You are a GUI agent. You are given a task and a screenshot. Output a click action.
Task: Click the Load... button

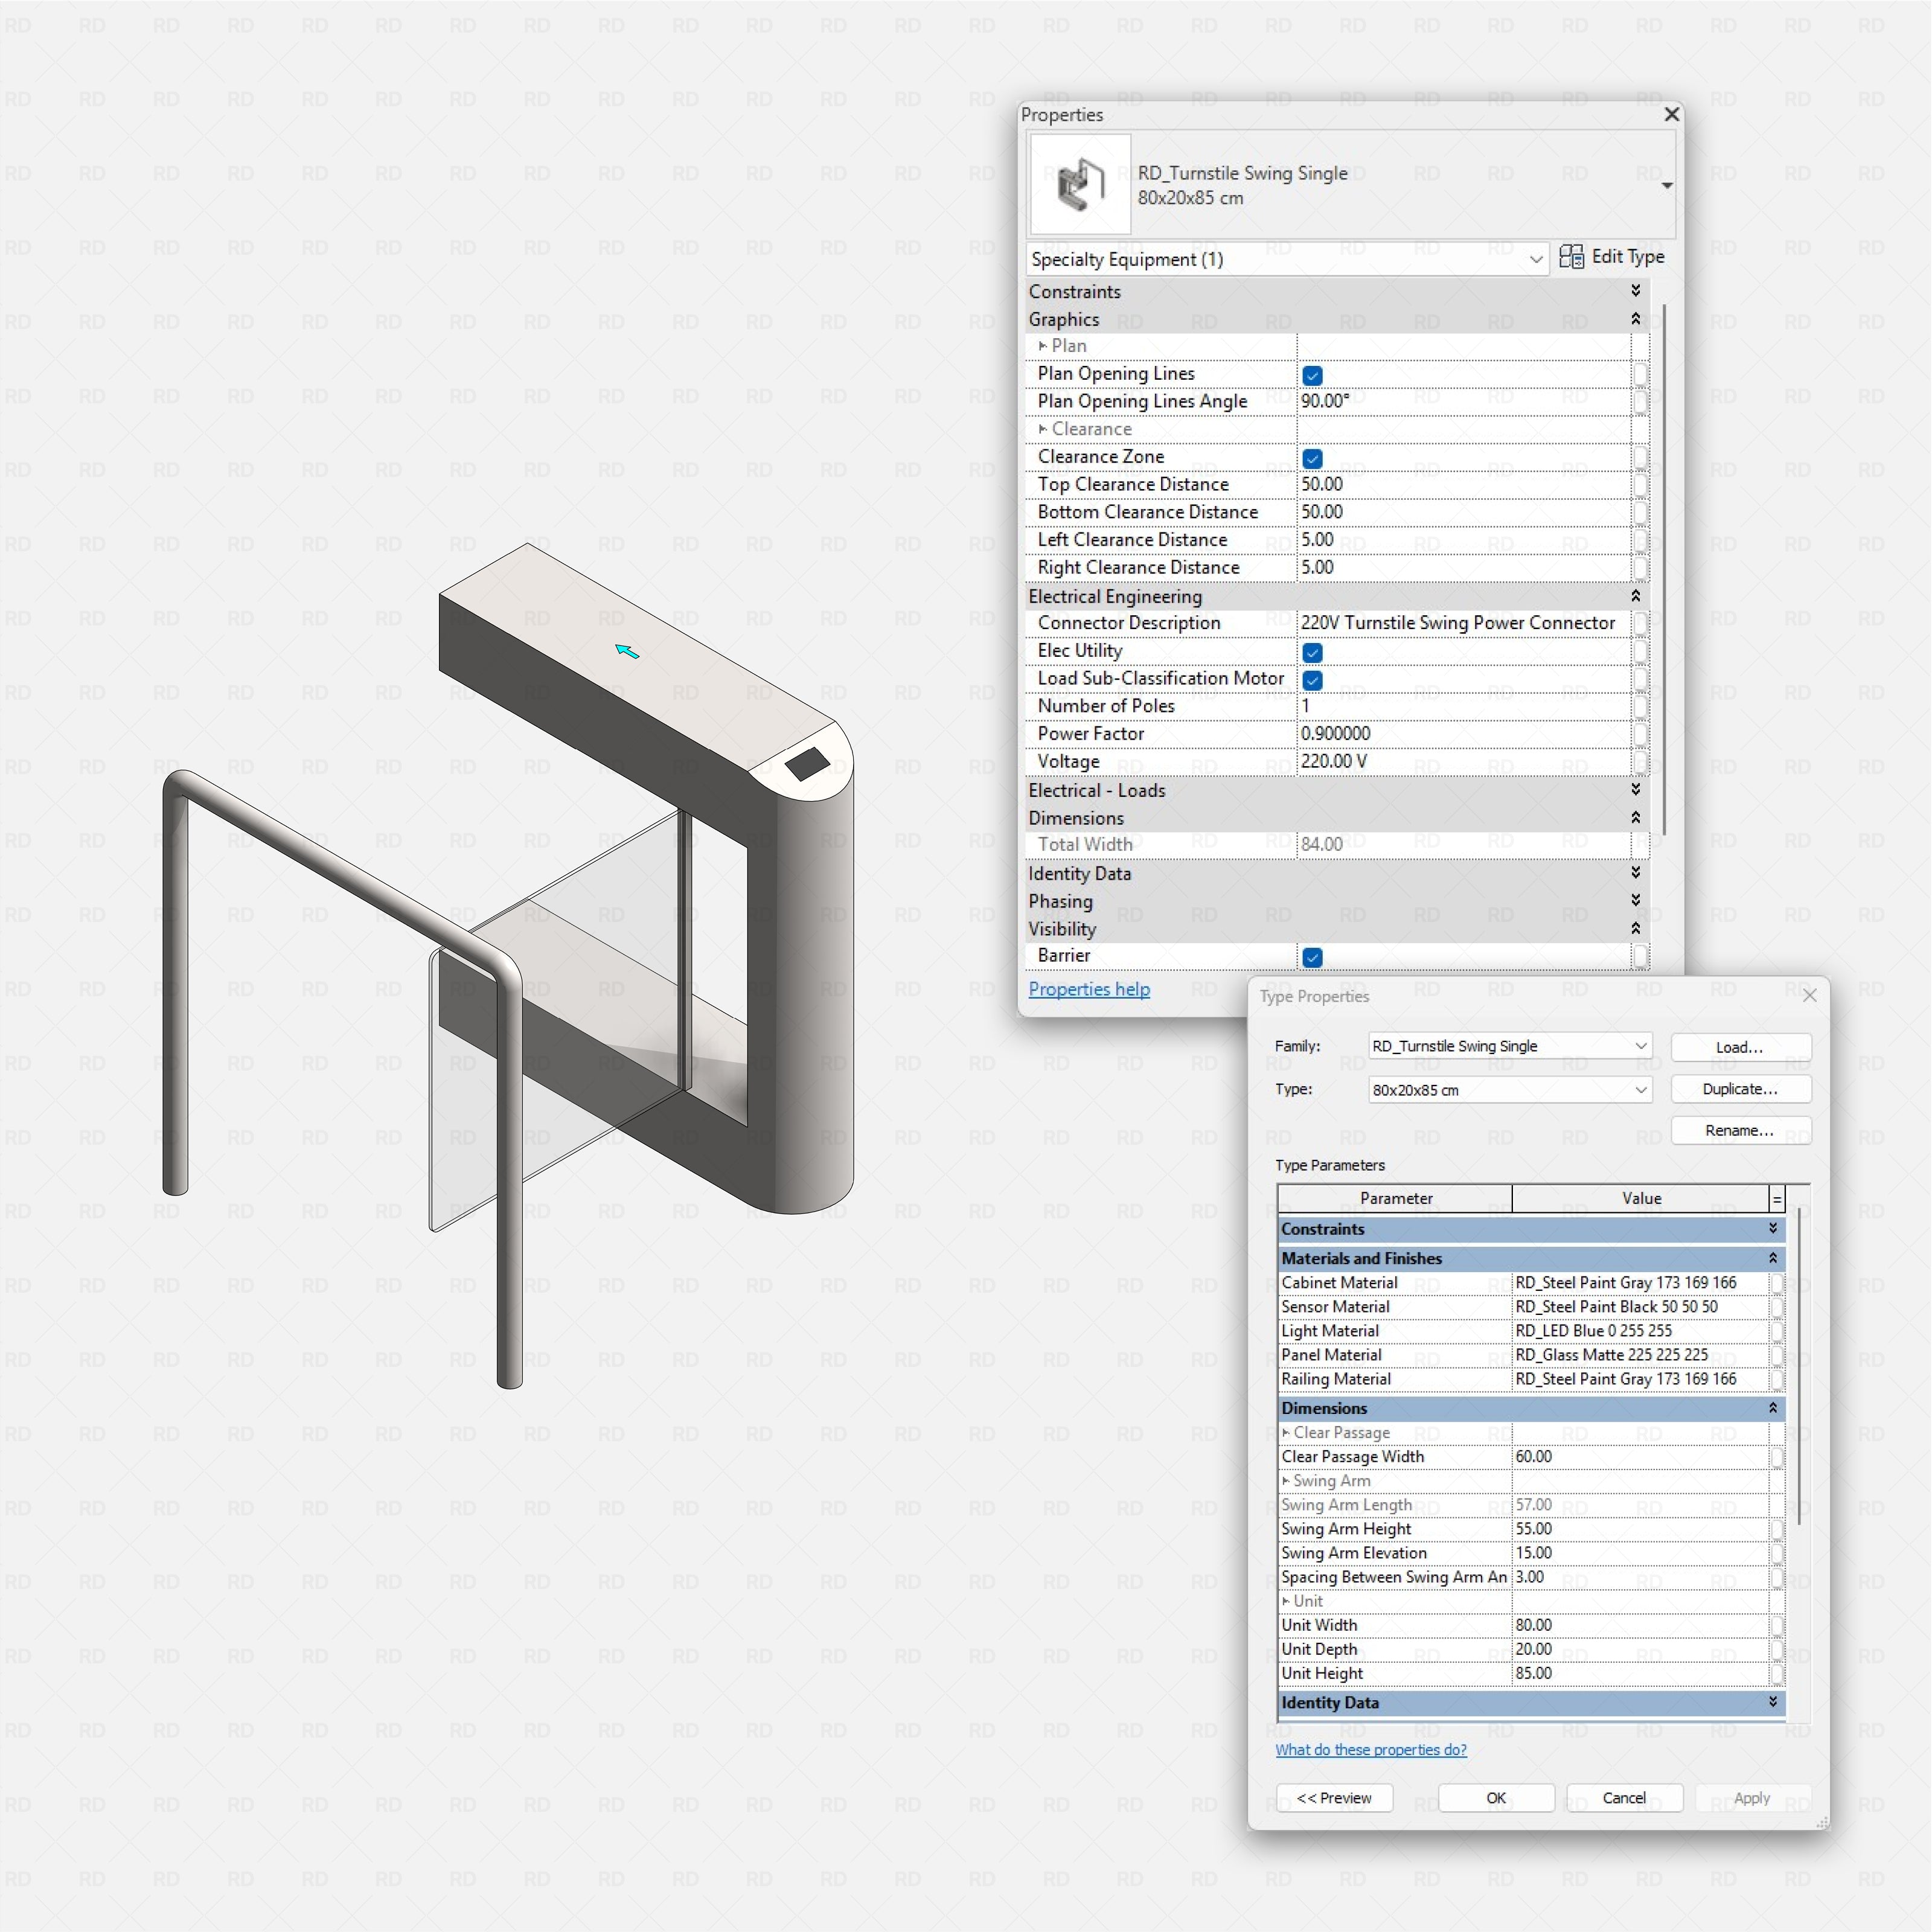pyautogui.click(x=1740, y=1047)
